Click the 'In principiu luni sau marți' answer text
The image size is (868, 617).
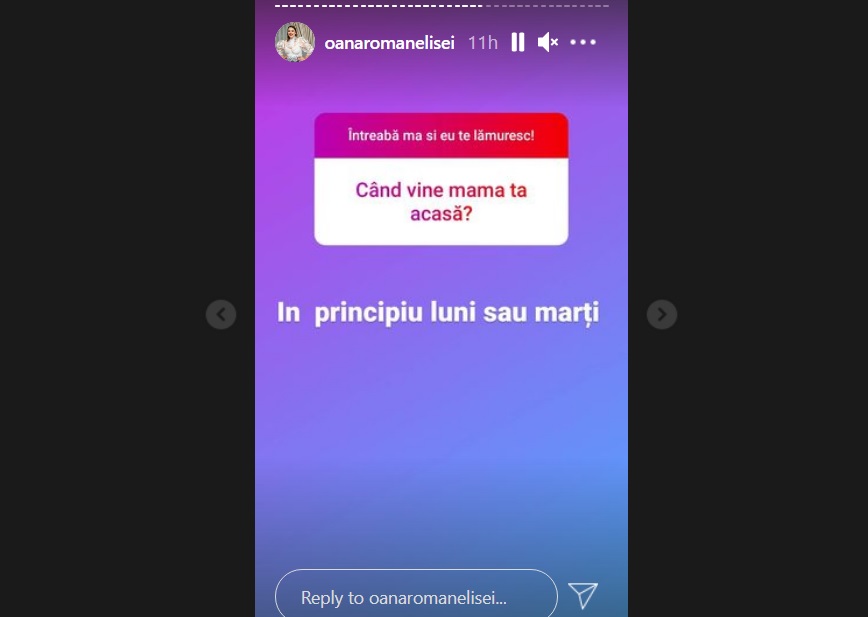click(438, 313)
